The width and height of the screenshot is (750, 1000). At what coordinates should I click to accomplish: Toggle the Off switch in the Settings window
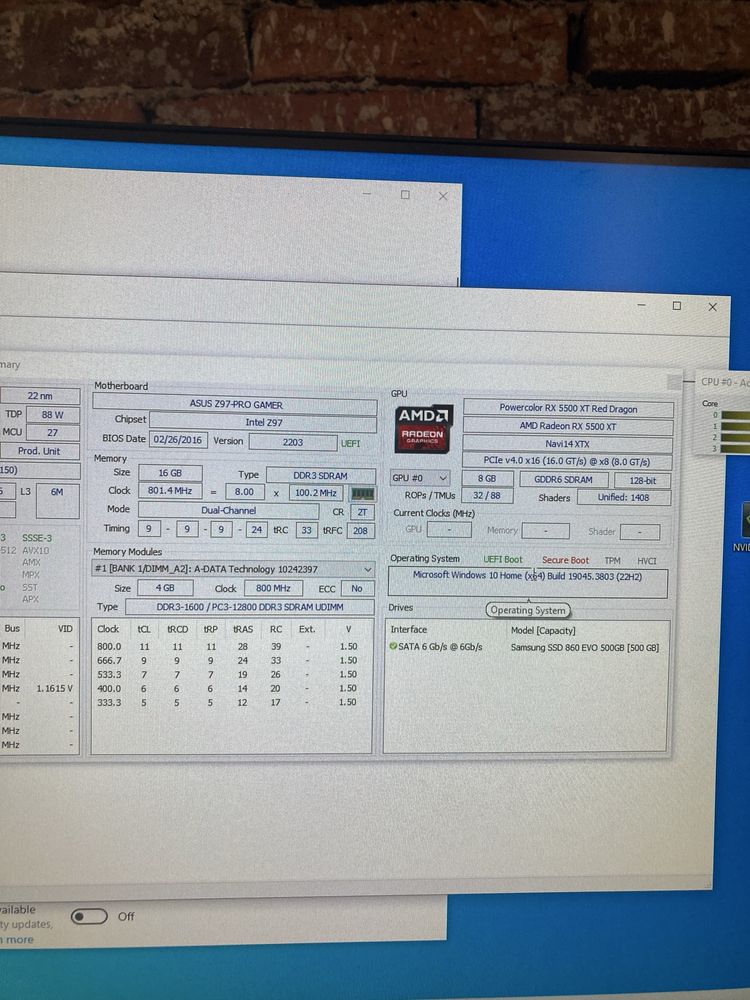click(89, 916)
